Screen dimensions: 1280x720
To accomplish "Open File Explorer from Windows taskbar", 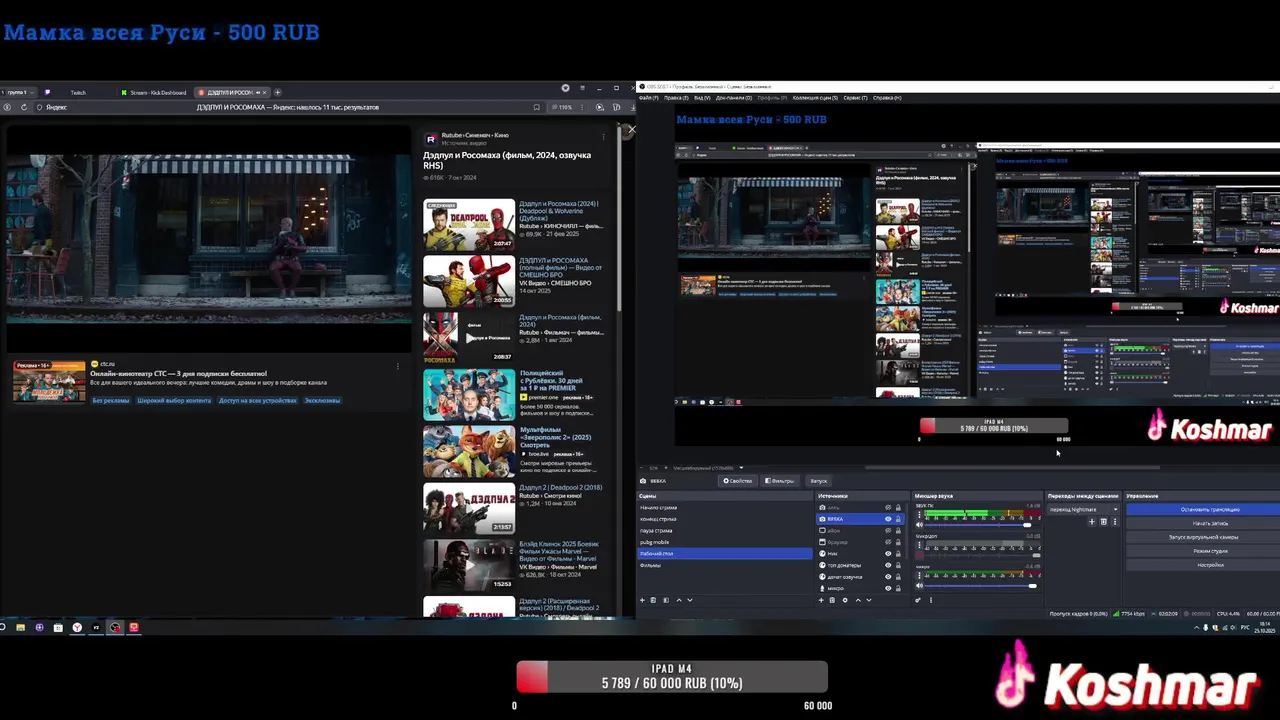I will coord(20,627).
